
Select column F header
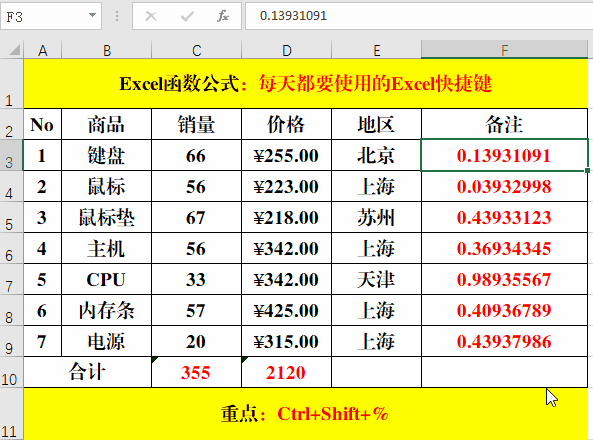505,50
